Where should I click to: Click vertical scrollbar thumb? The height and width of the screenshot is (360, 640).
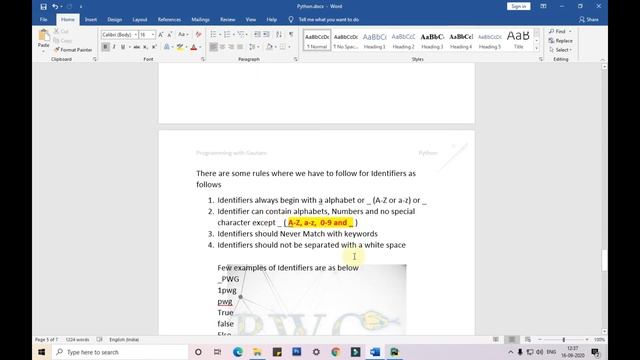coord(604,260)
